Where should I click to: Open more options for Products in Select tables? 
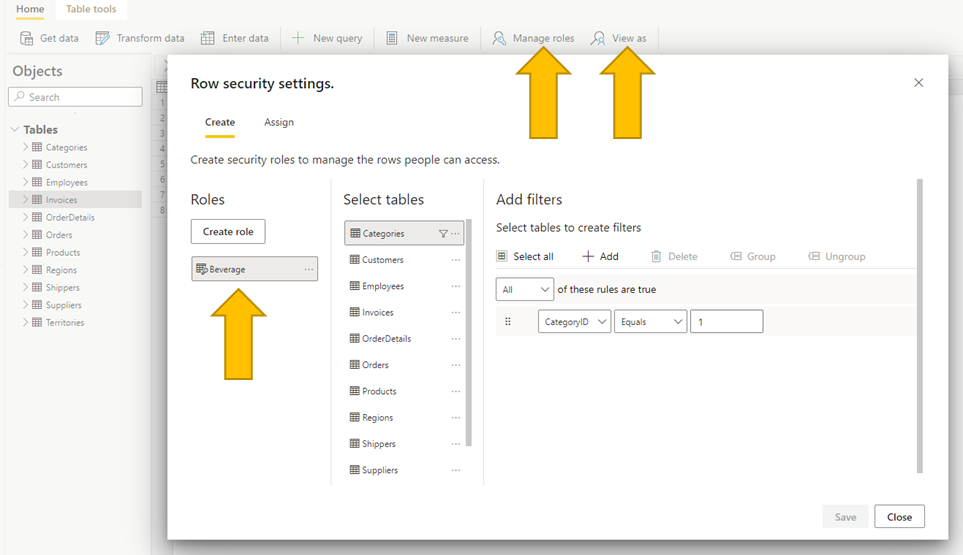456,391
